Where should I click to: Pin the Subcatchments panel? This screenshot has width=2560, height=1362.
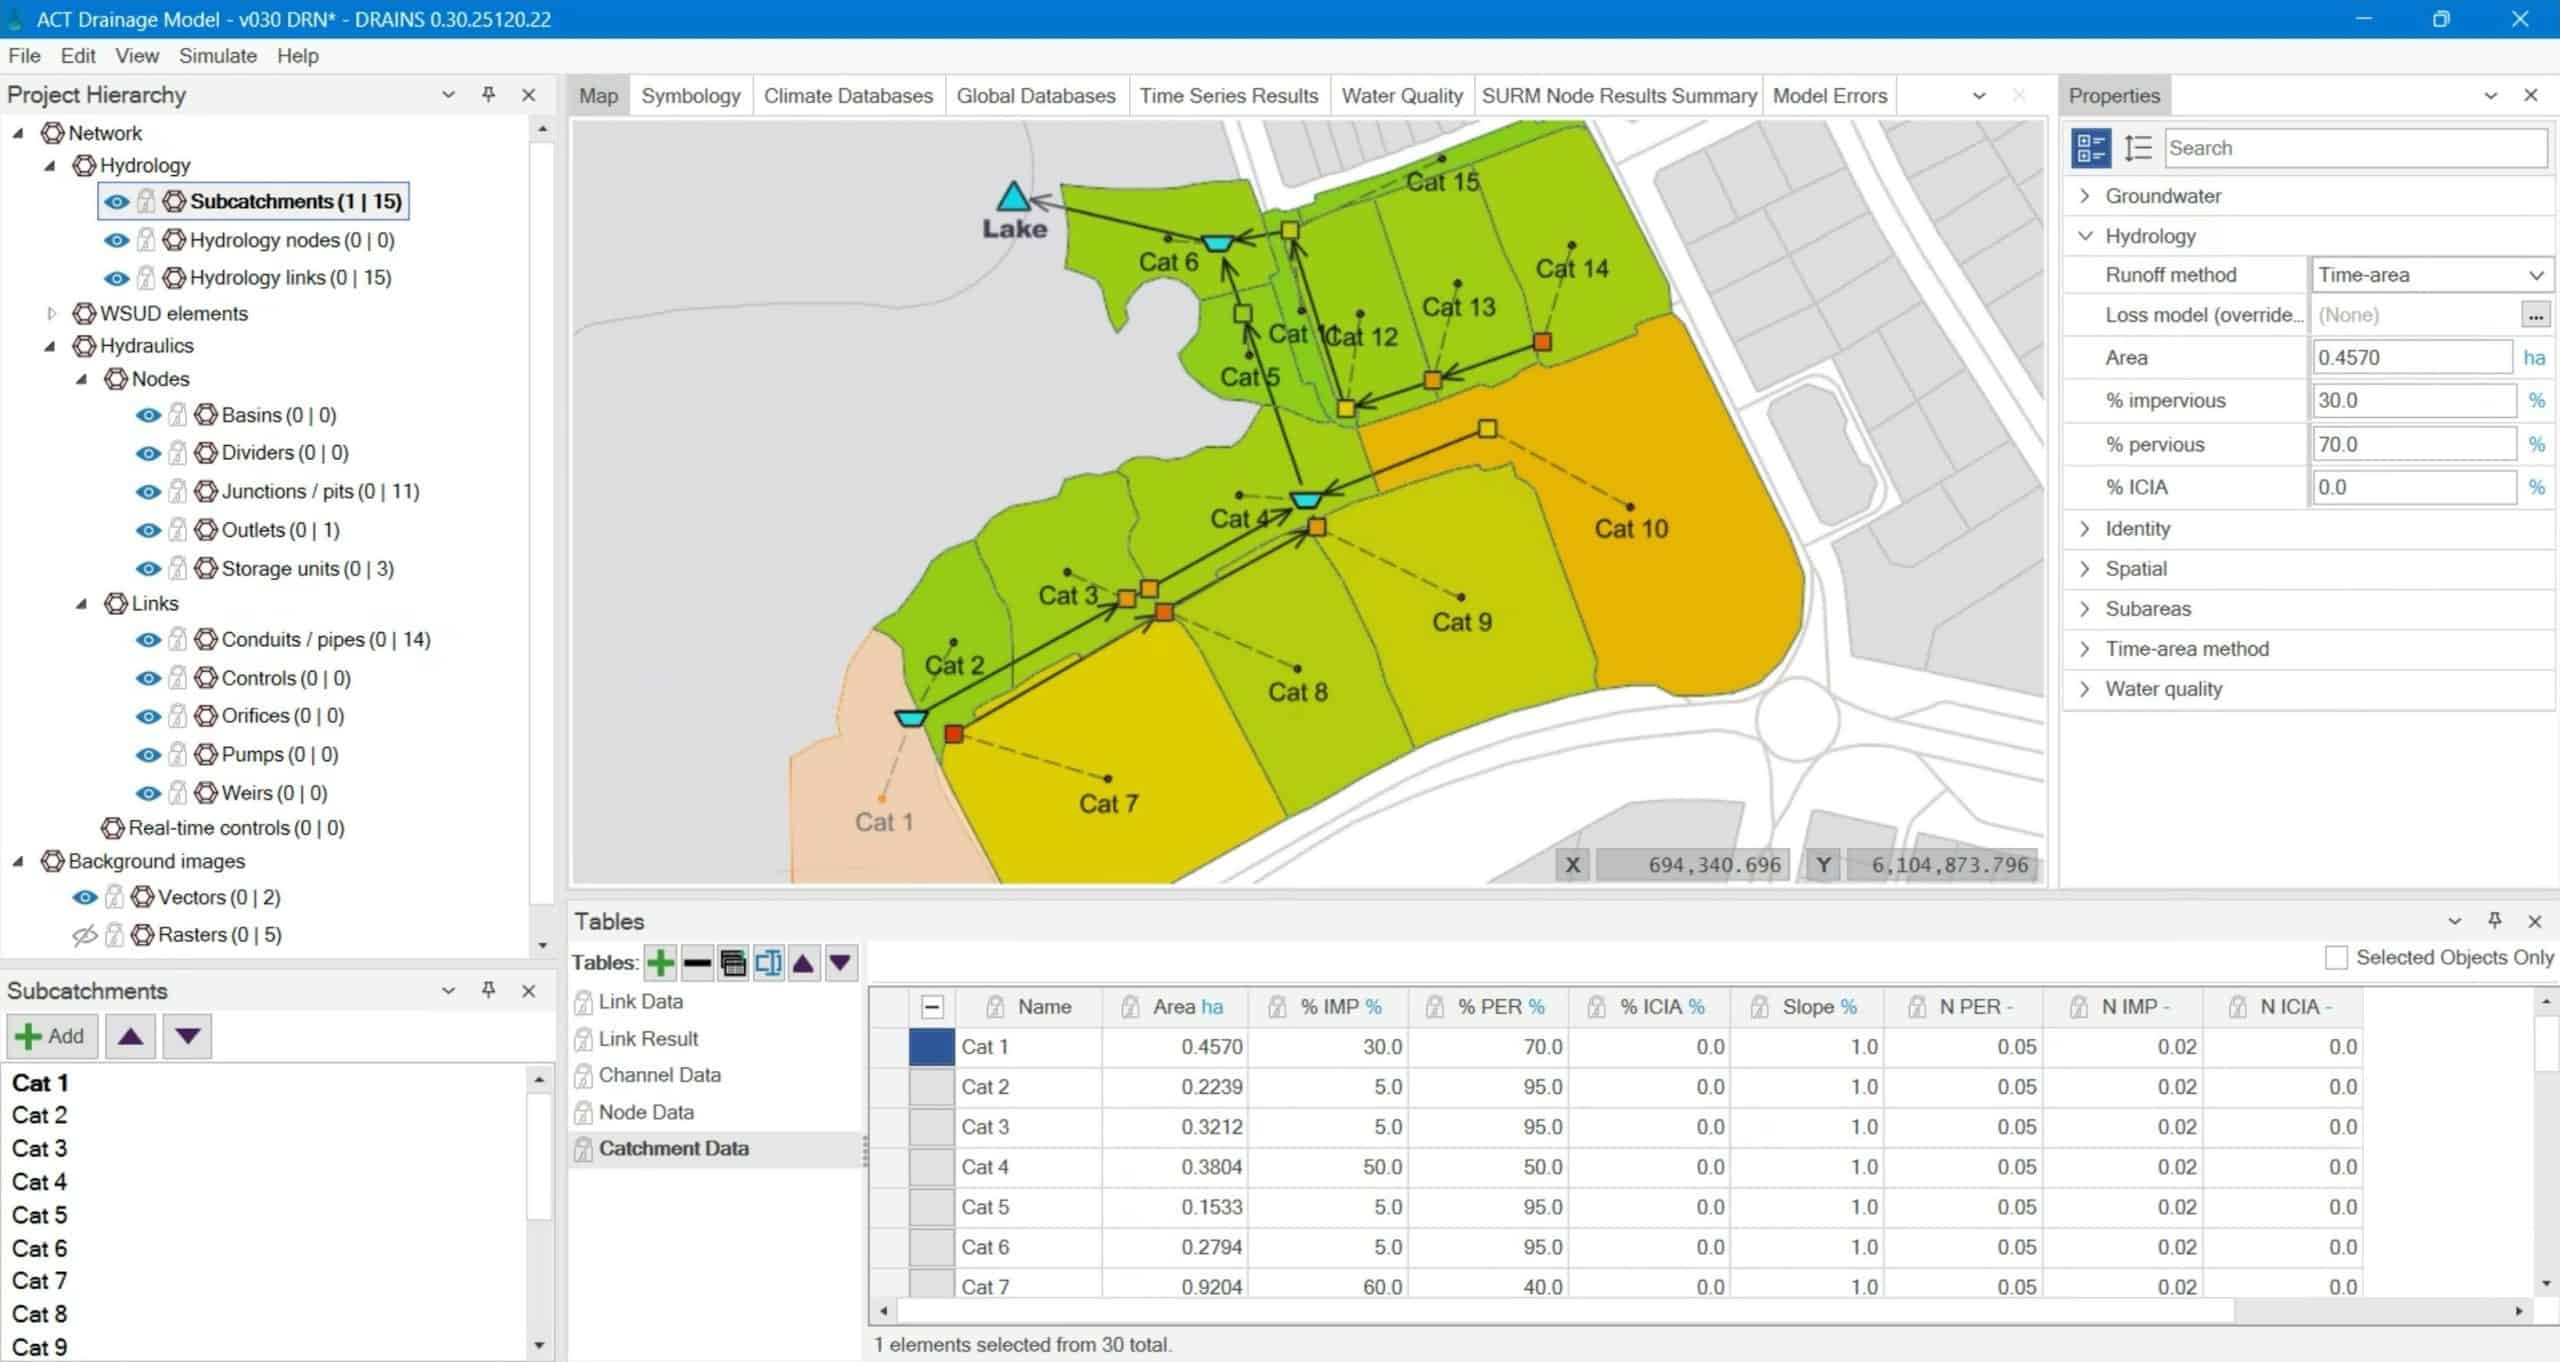pyautogui.click(x=488, y=990)
